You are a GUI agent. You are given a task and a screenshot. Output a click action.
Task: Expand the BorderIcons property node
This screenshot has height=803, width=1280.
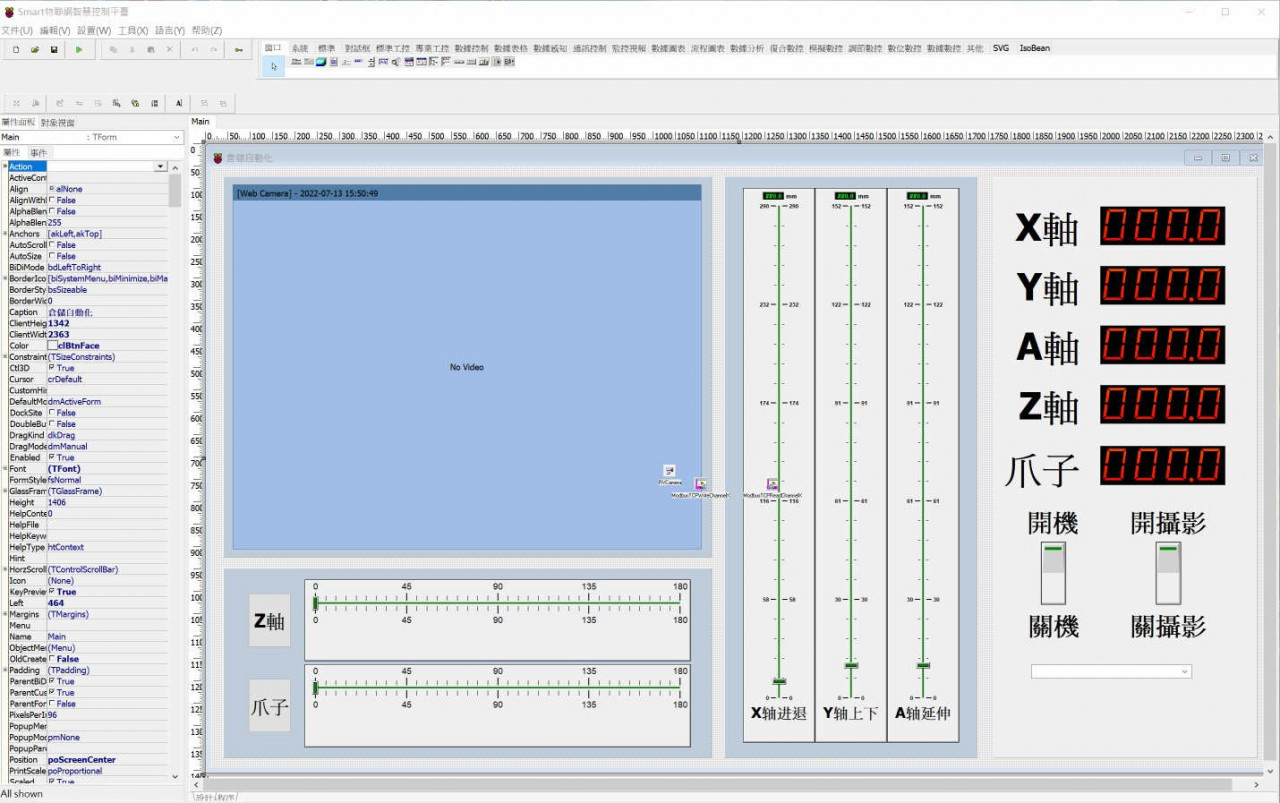click(x=5, y=278)
